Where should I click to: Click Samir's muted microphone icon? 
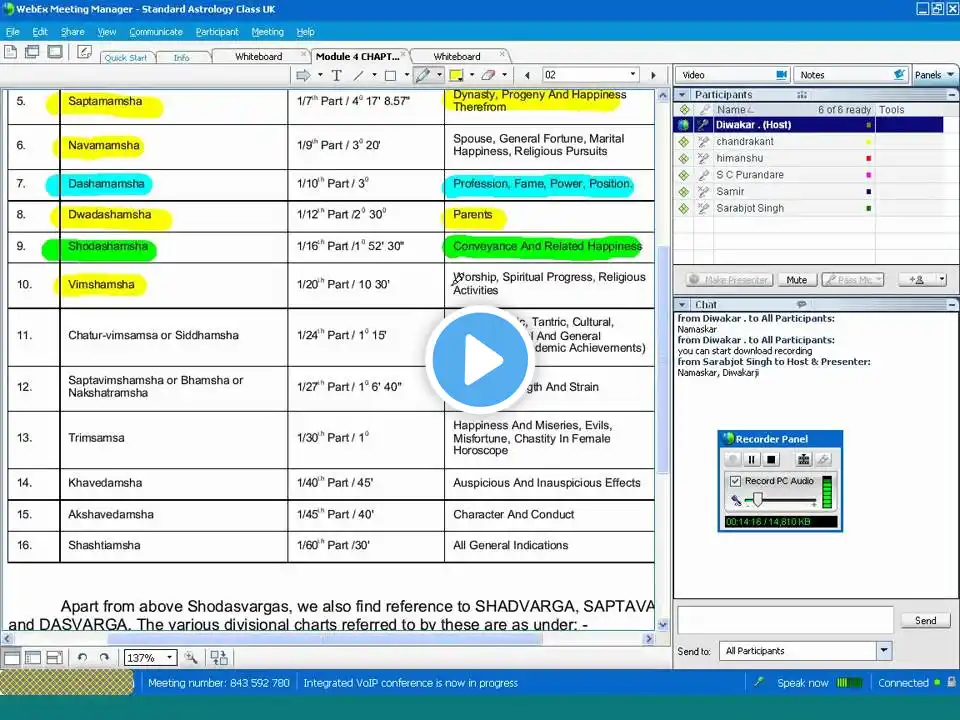pos(703,192)
